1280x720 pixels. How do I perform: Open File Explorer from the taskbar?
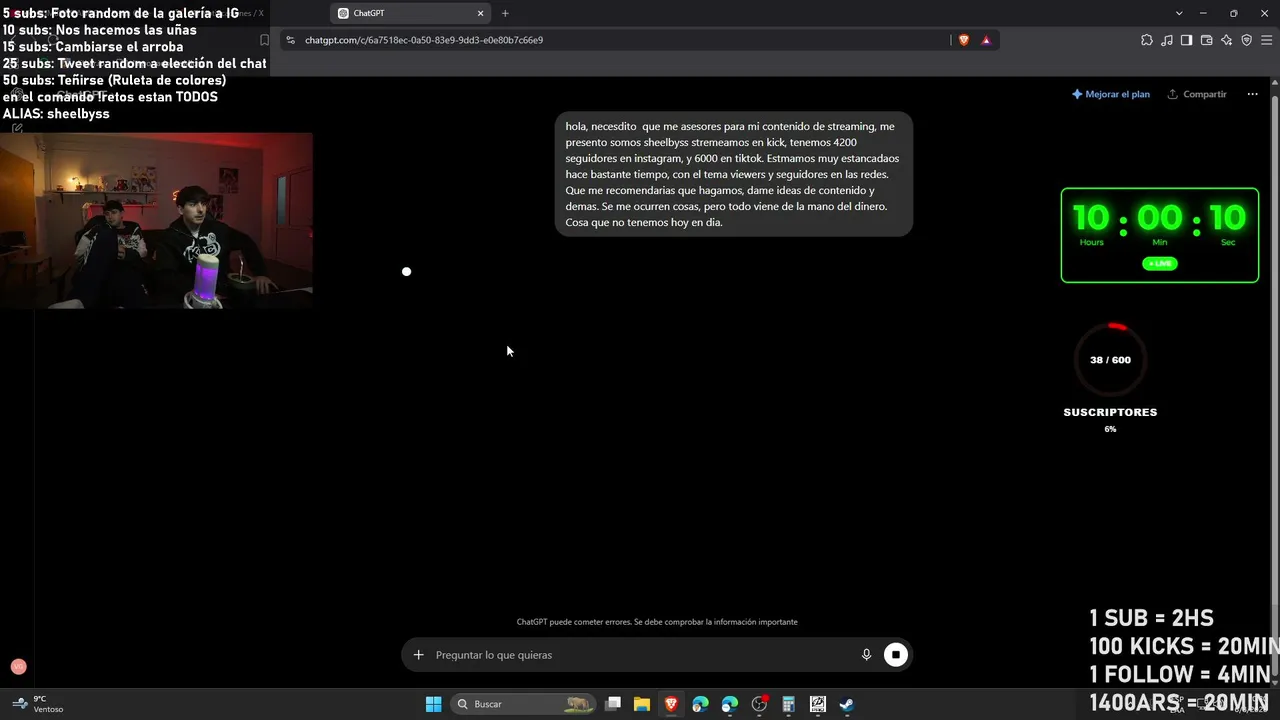(642, 704)
